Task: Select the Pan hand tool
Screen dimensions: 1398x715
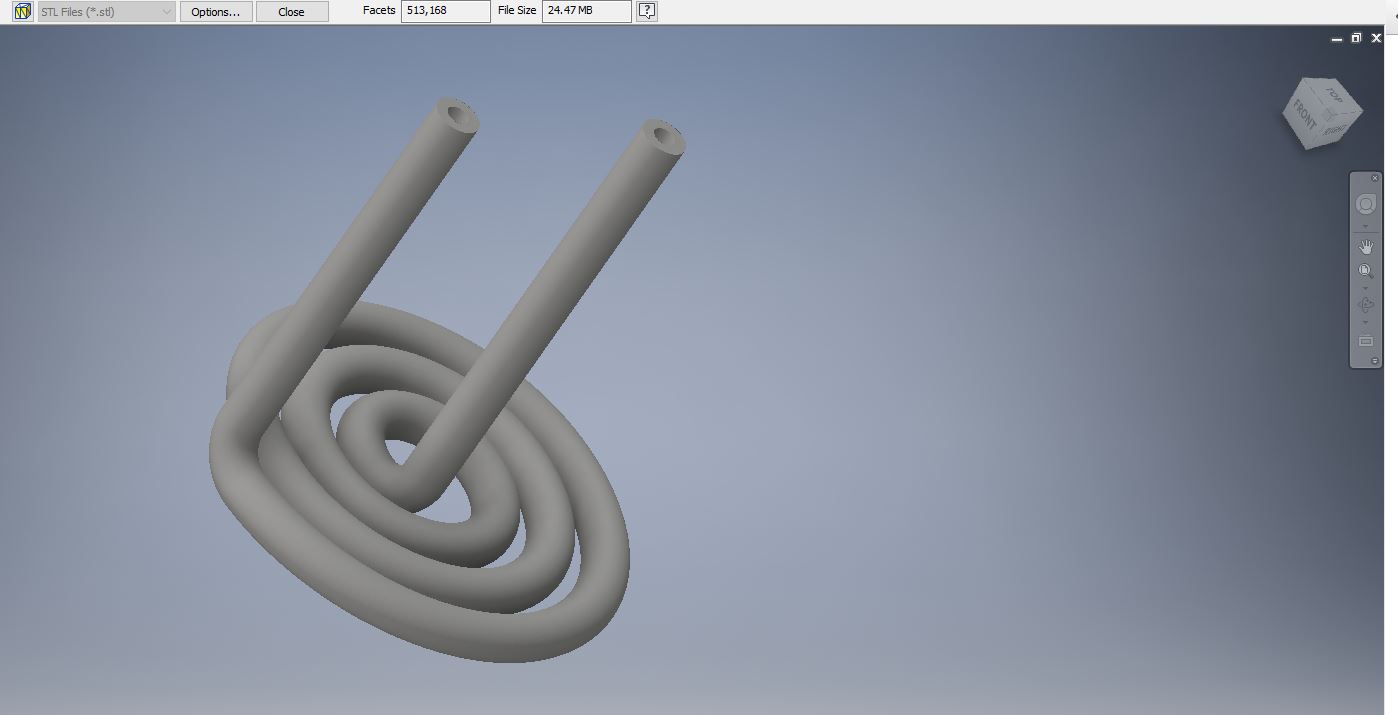Action: click(1365, 246)
